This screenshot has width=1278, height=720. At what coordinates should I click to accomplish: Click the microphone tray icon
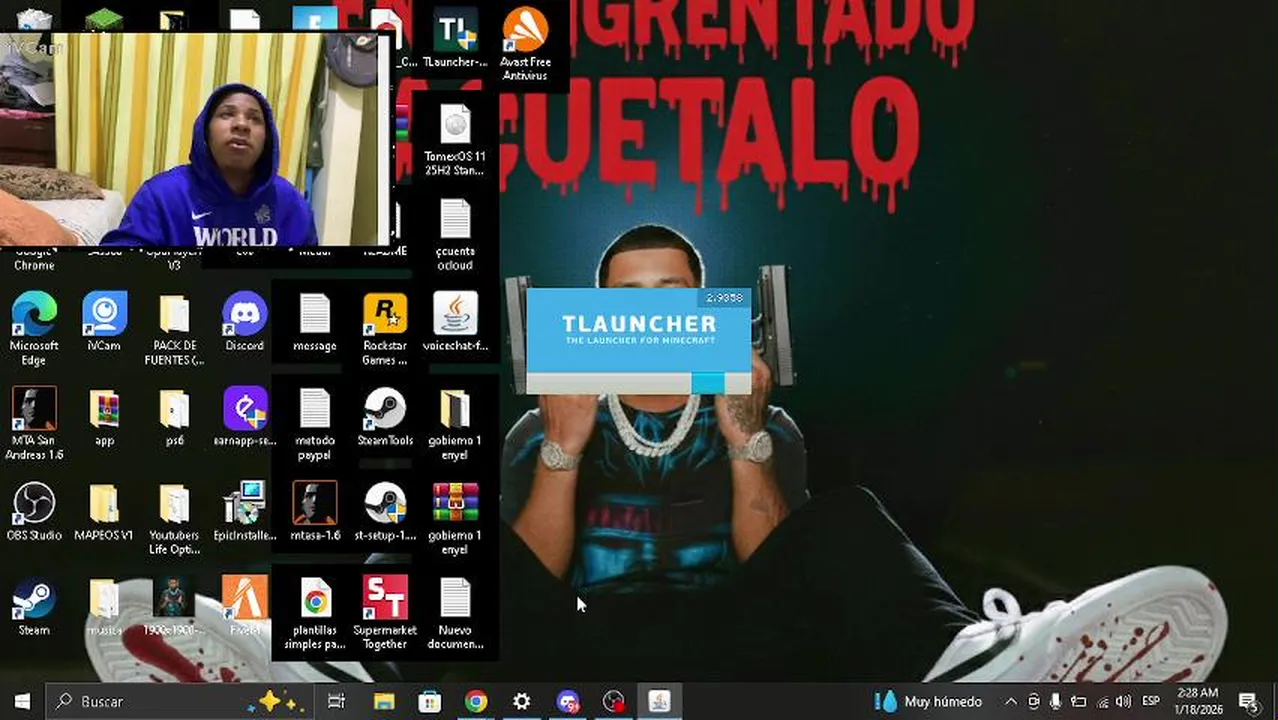coord(1056,702)
